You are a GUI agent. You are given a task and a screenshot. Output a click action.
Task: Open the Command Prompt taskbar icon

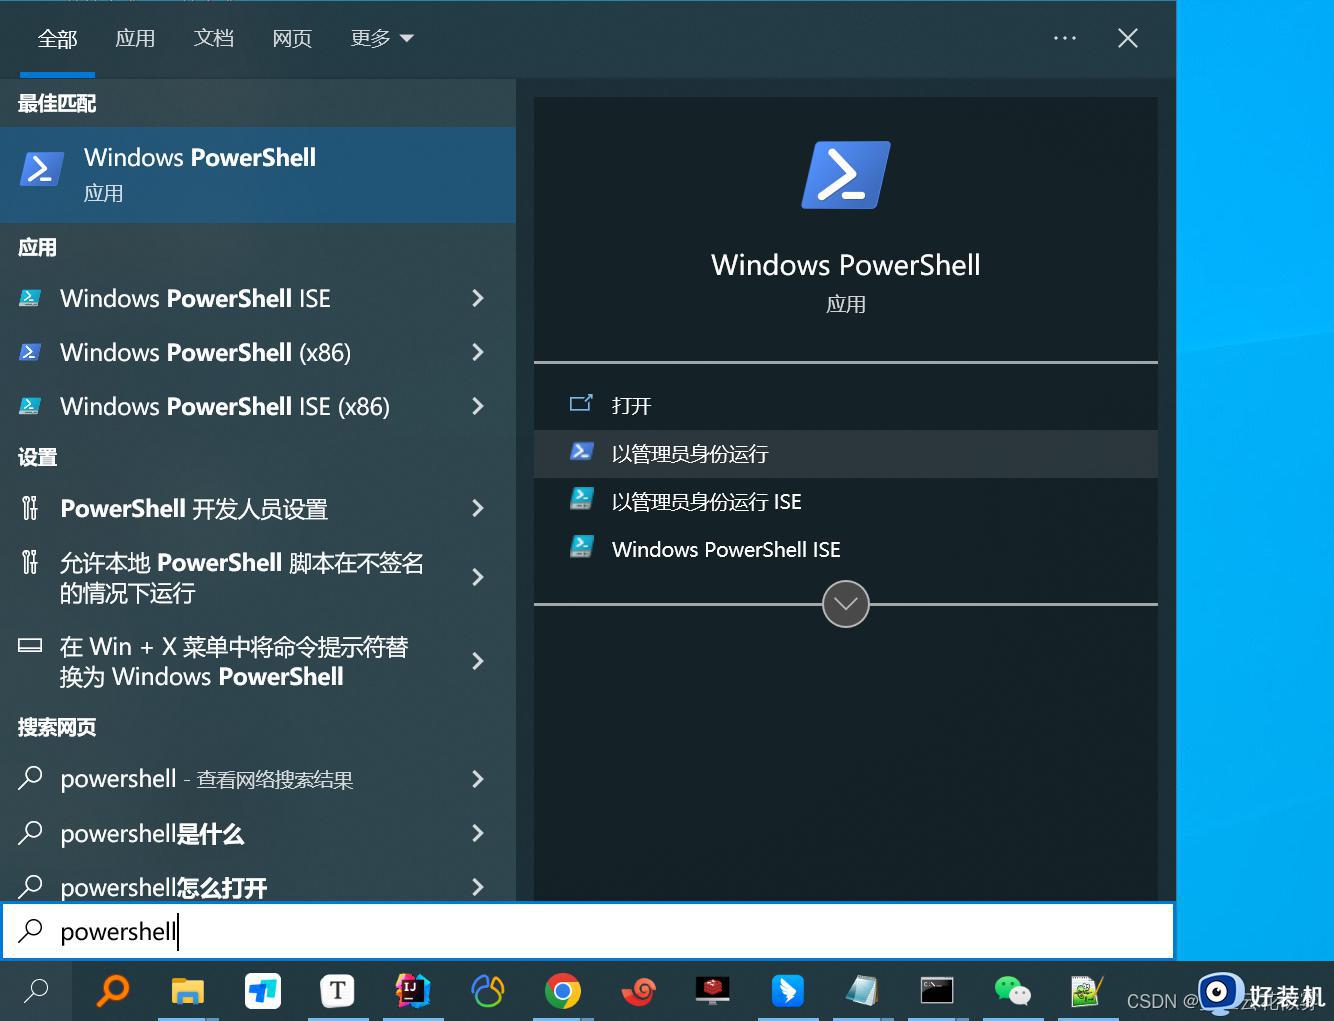(x=937, y=991)
